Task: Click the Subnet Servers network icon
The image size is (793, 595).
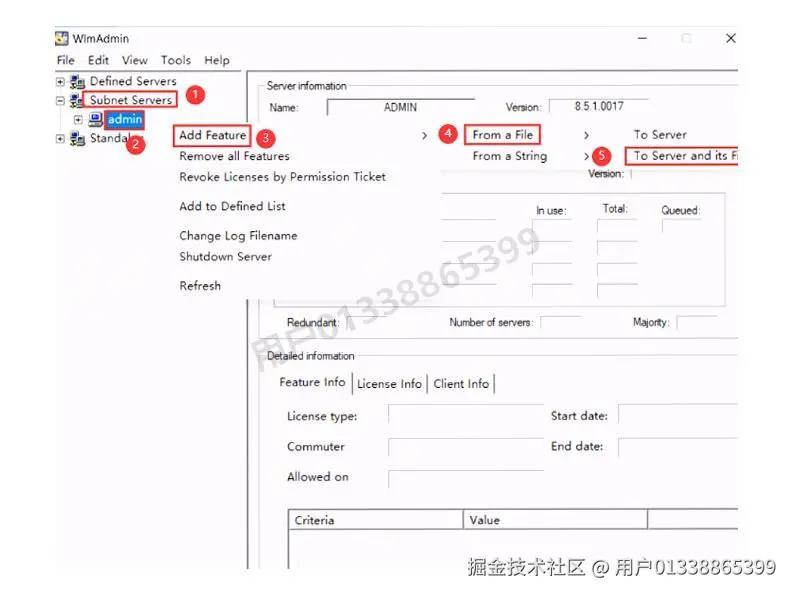Action: 76,100
